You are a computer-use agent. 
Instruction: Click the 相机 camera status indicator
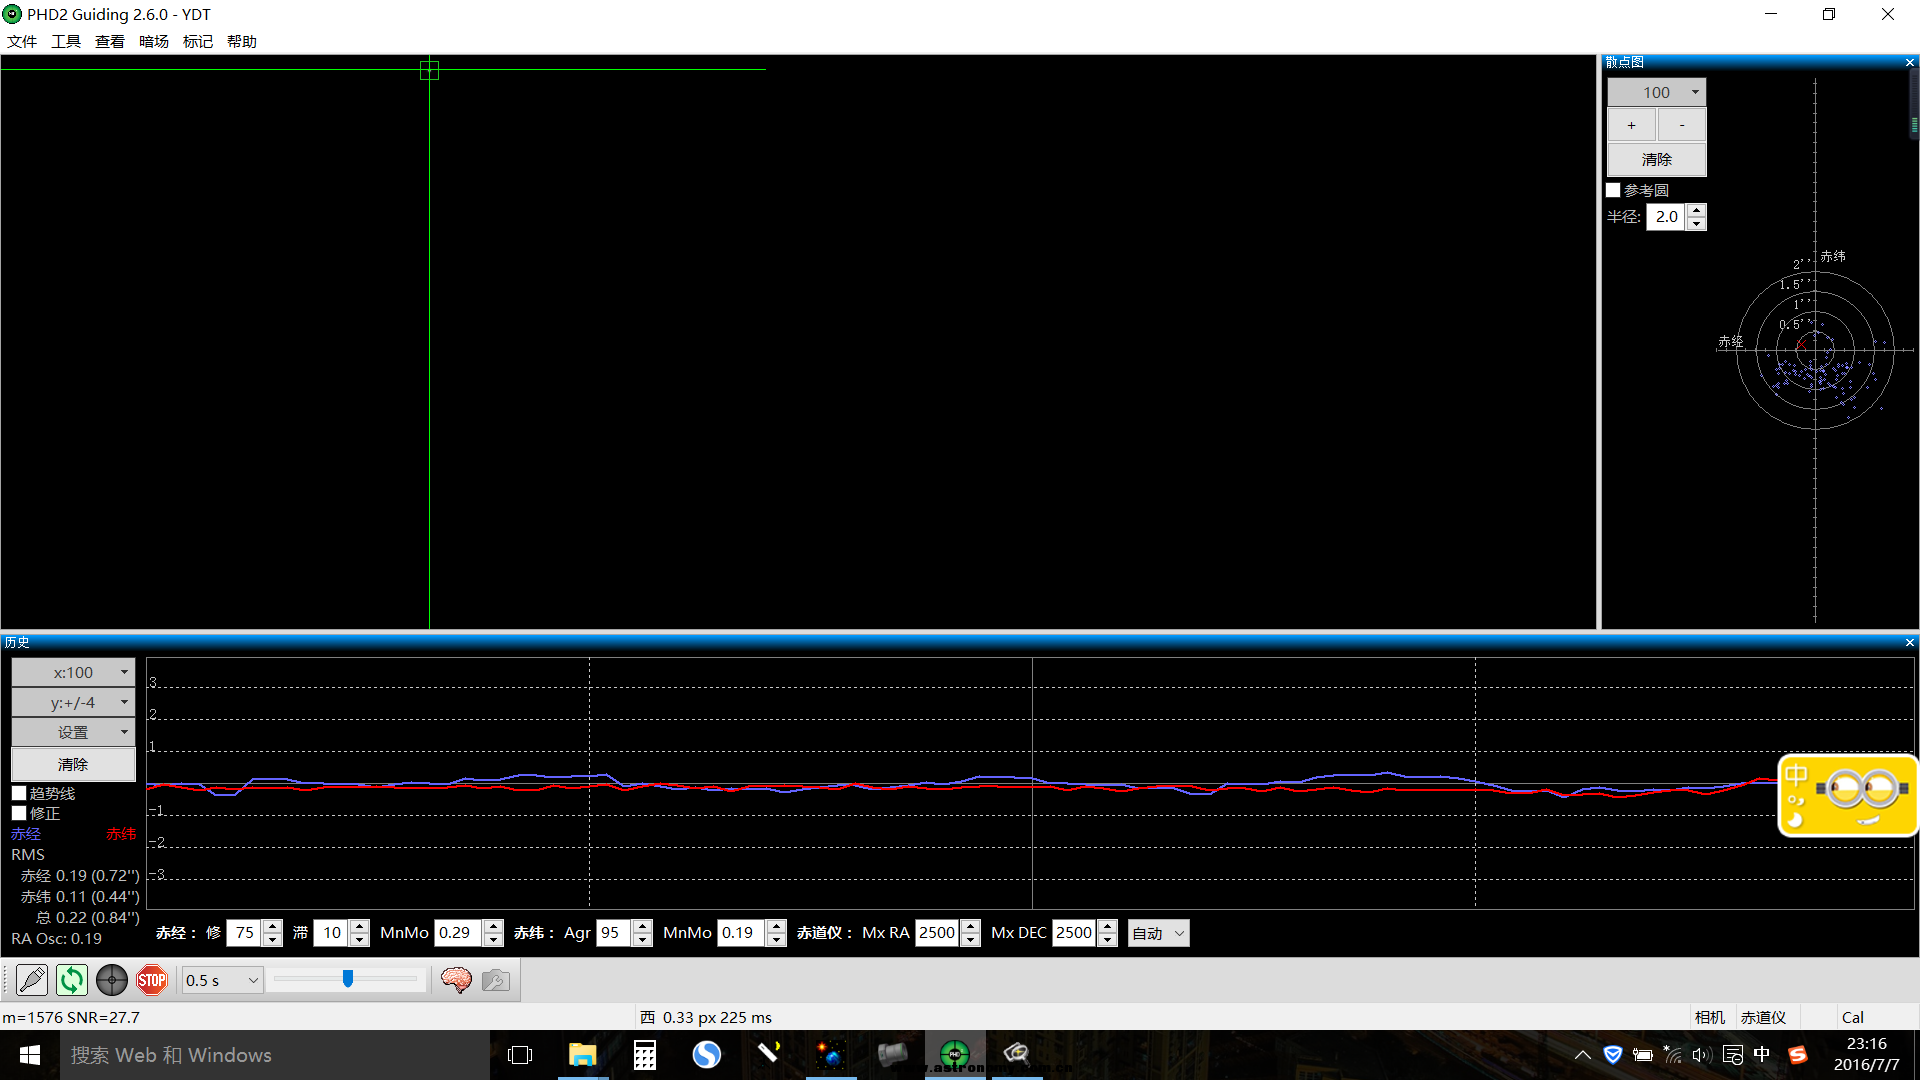click(x=1710, y=1017)
